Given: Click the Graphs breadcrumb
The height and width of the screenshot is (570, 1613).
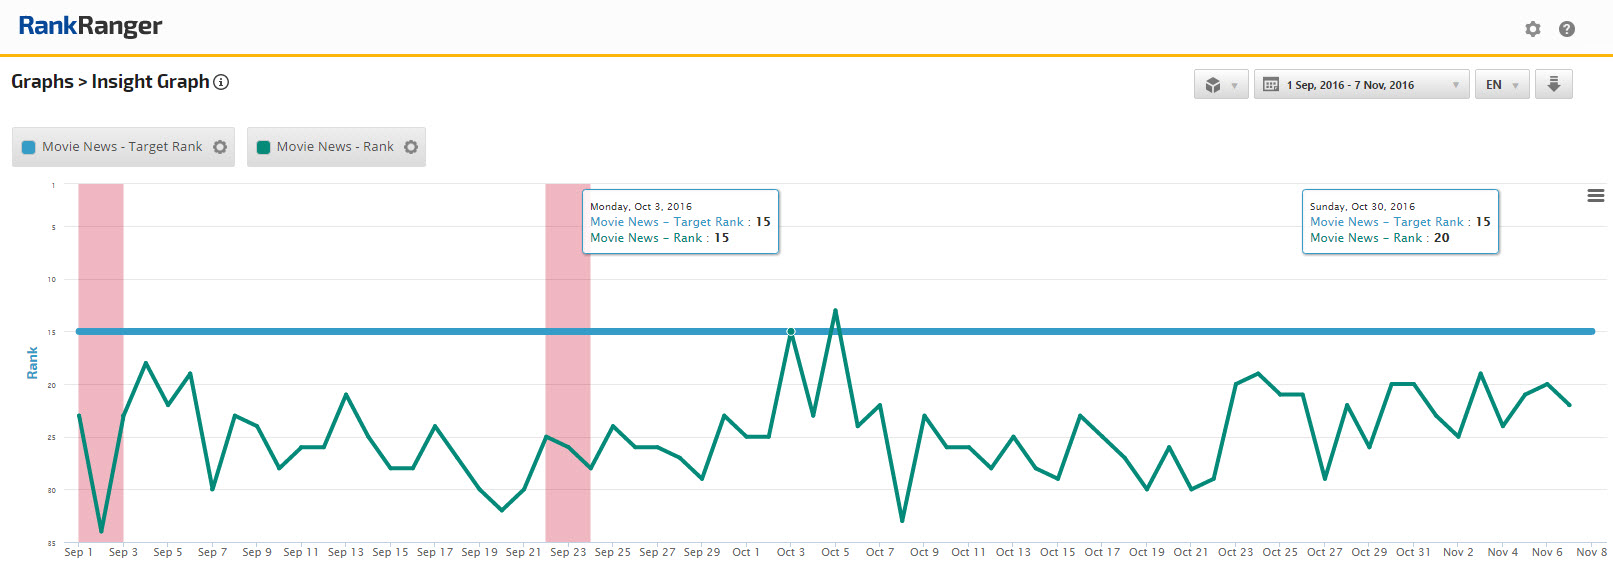Looking at the screenshot, I should 42,82.
